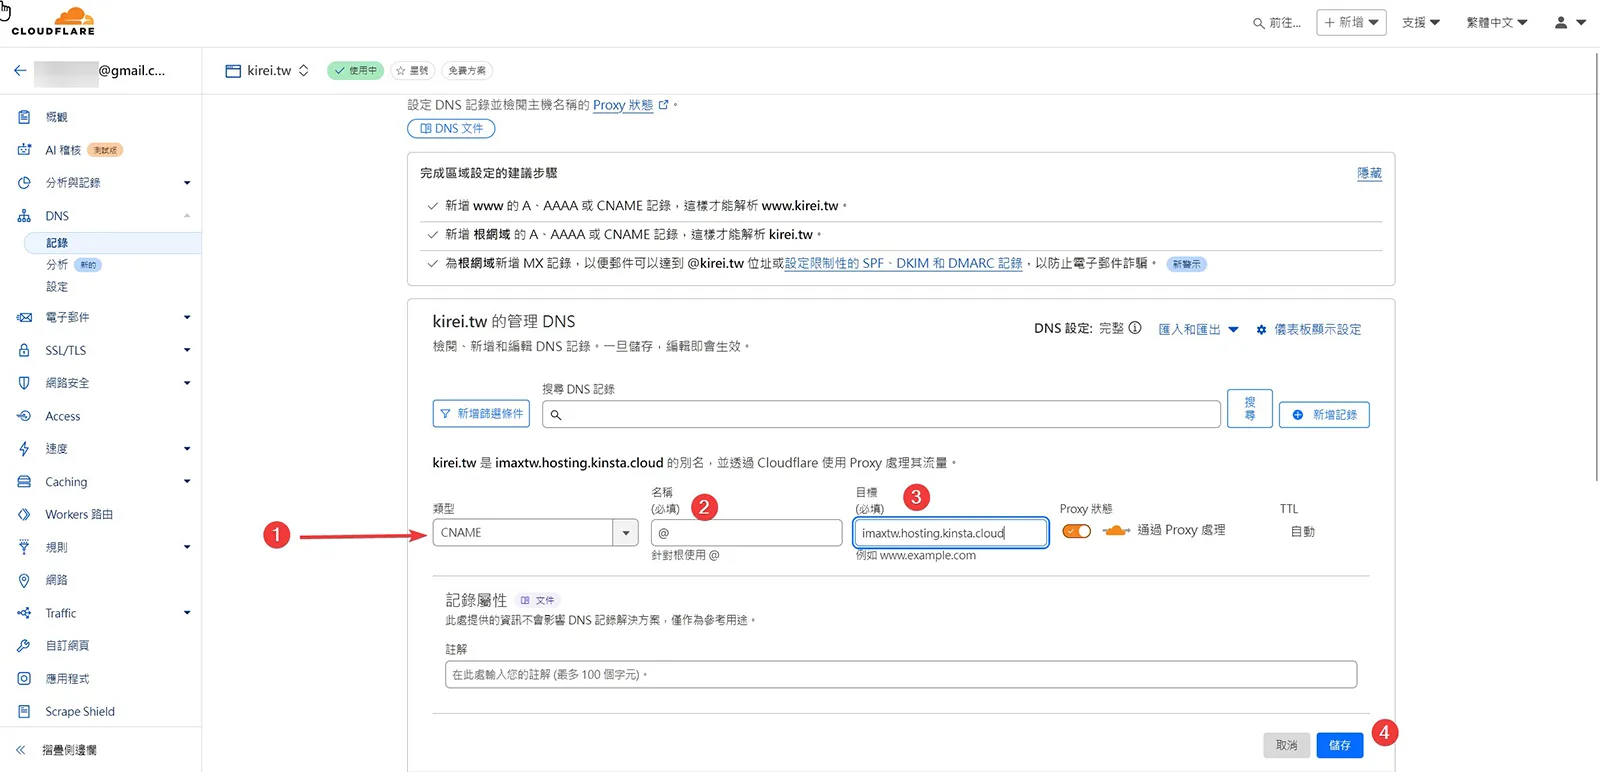Open the 概觀 overview icon in sidebar
The image size is (1600, 772).
click(x=24, y=117)
